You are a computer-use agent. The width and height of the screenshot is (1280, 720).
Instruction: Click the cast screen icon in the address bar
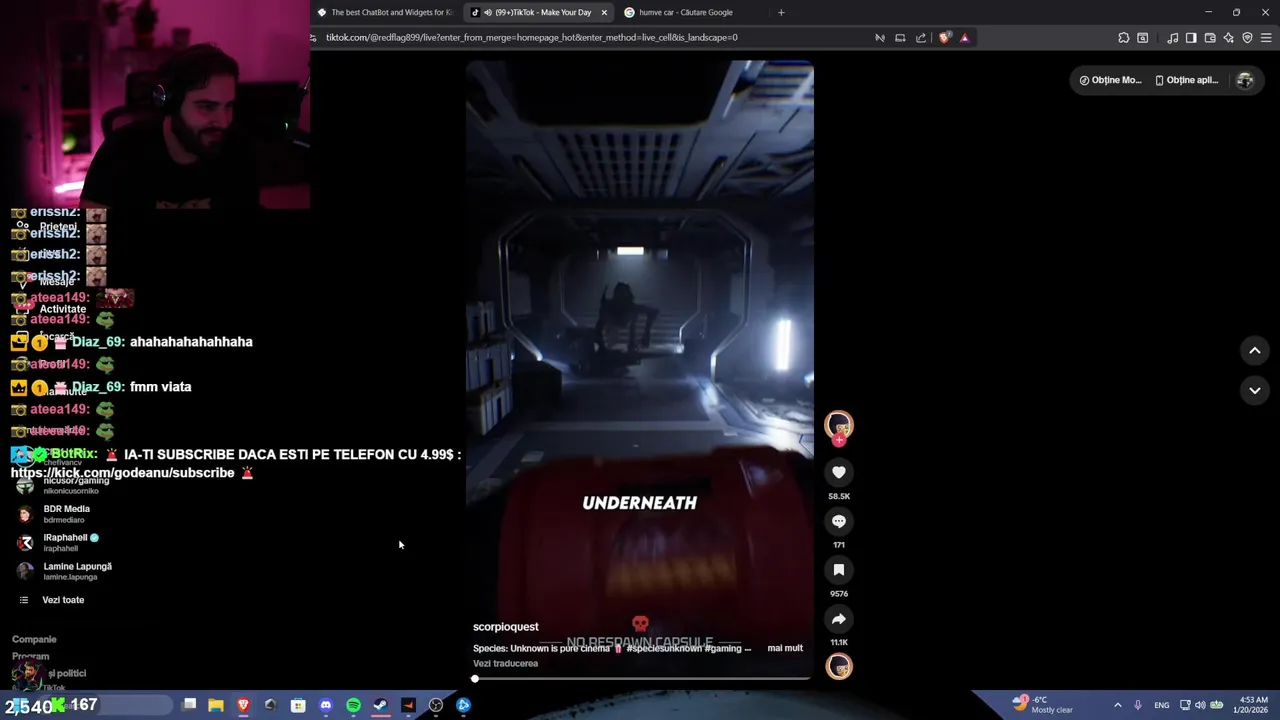coord(900,38)
